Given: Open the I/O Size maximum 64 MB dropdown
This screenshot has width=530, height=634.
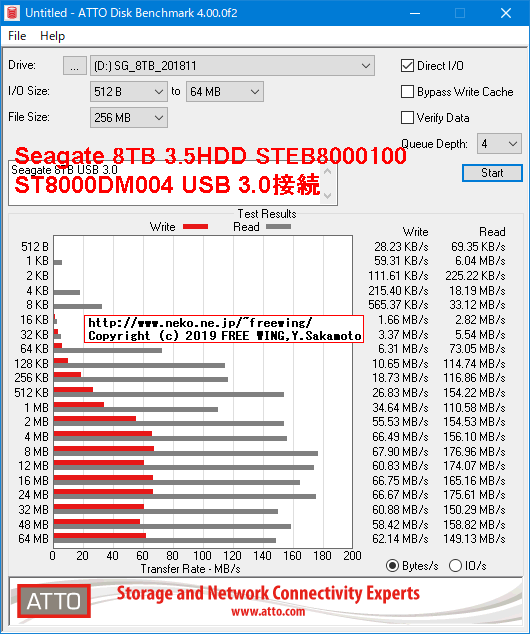Looking at the screenshot, I should click(x=225, y=92).
